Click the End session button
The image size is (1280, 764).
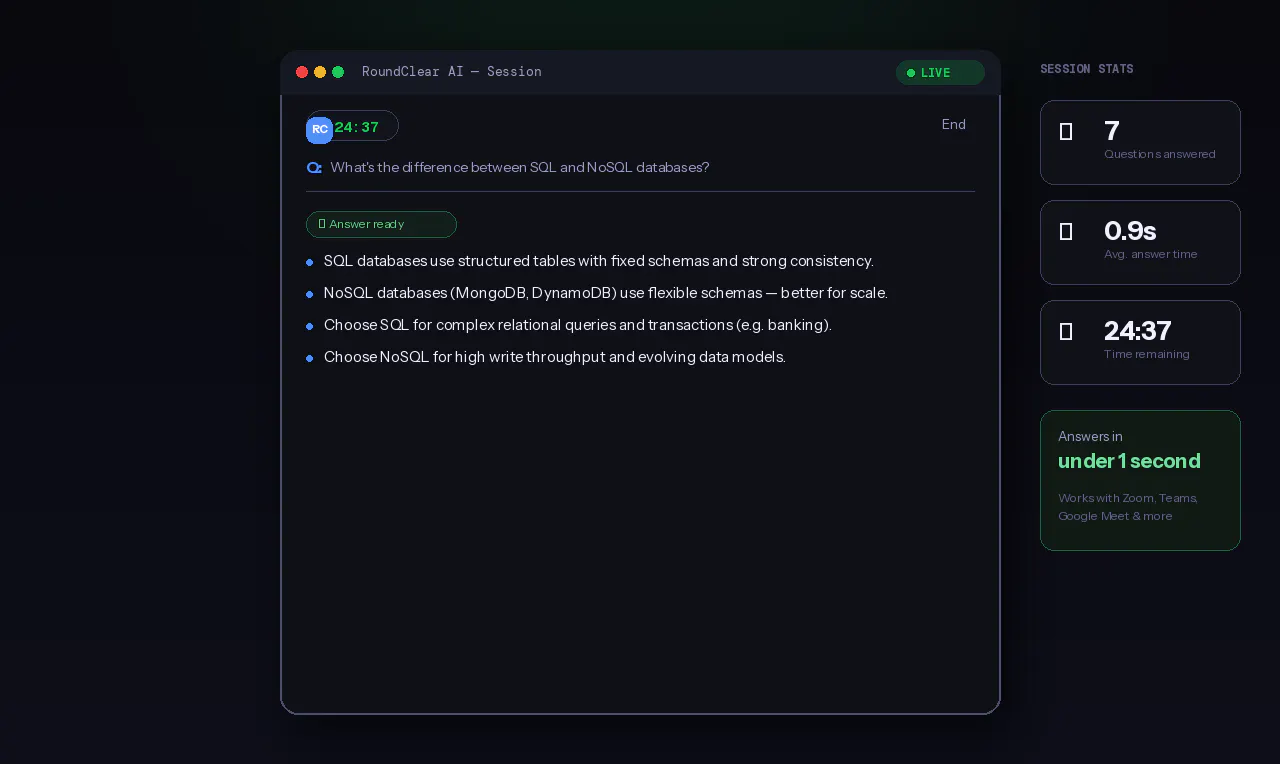(953, 125)
